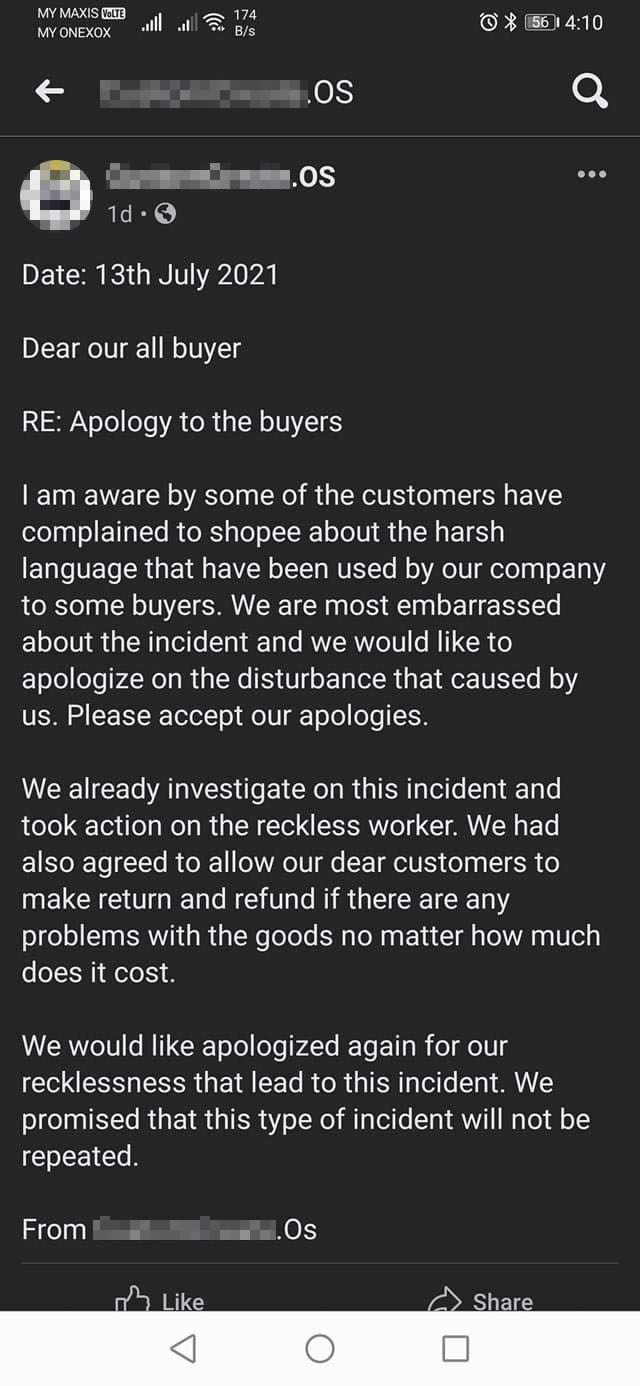Open search with the magnifier icon
Viewport: 640px width, 1386px height.
tap(589, 92)
